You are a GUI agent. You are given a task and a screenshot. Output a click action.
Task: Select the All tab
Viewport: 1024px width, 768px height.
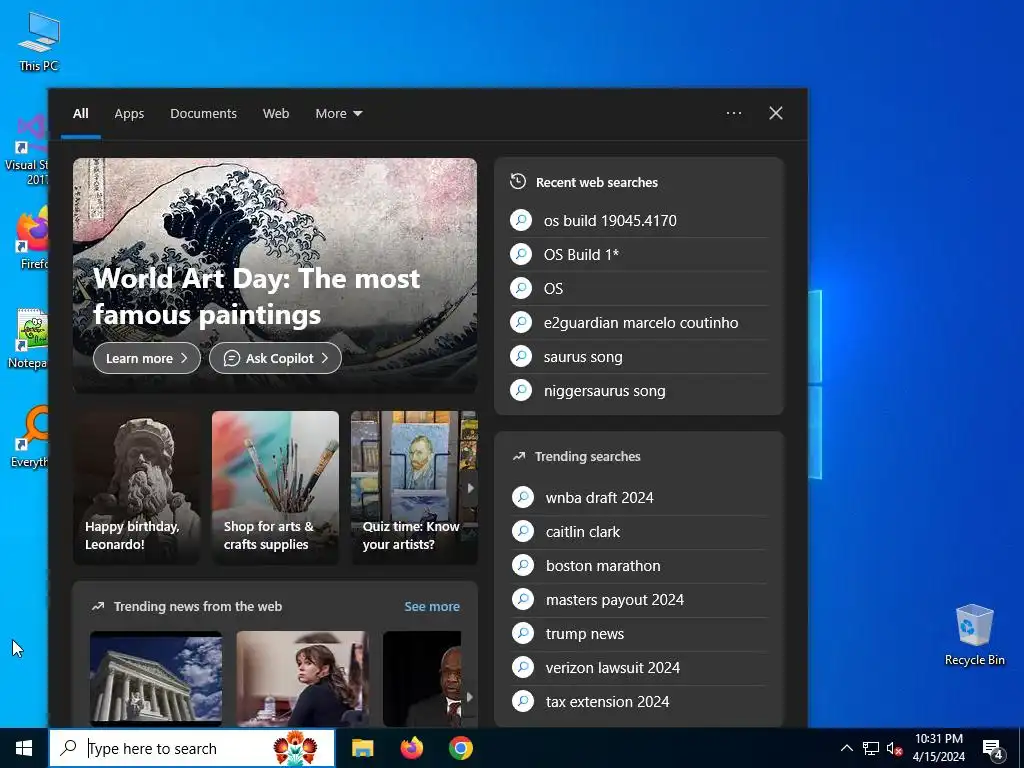[x=80, y=114]
